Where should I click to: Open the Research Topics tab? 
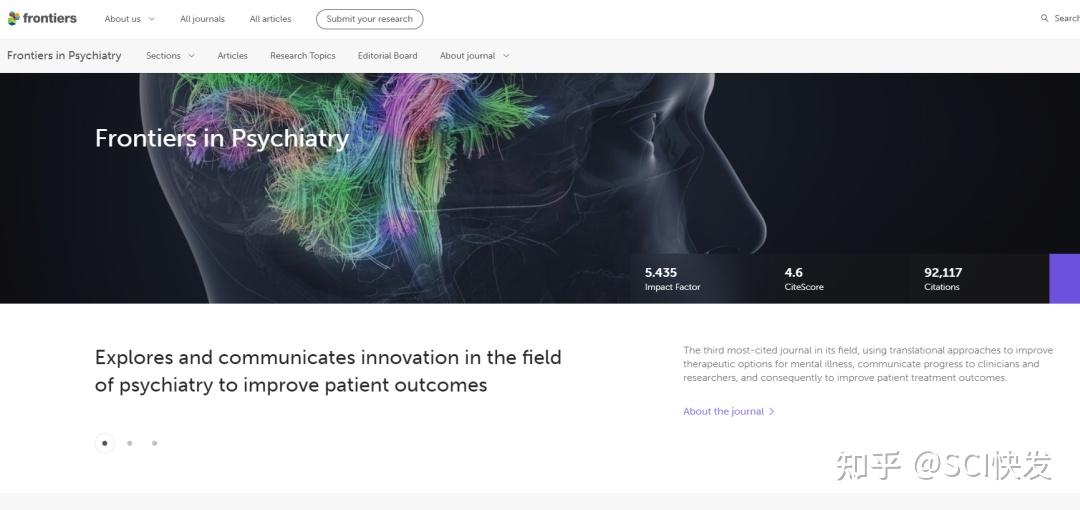tap(302, 56)
